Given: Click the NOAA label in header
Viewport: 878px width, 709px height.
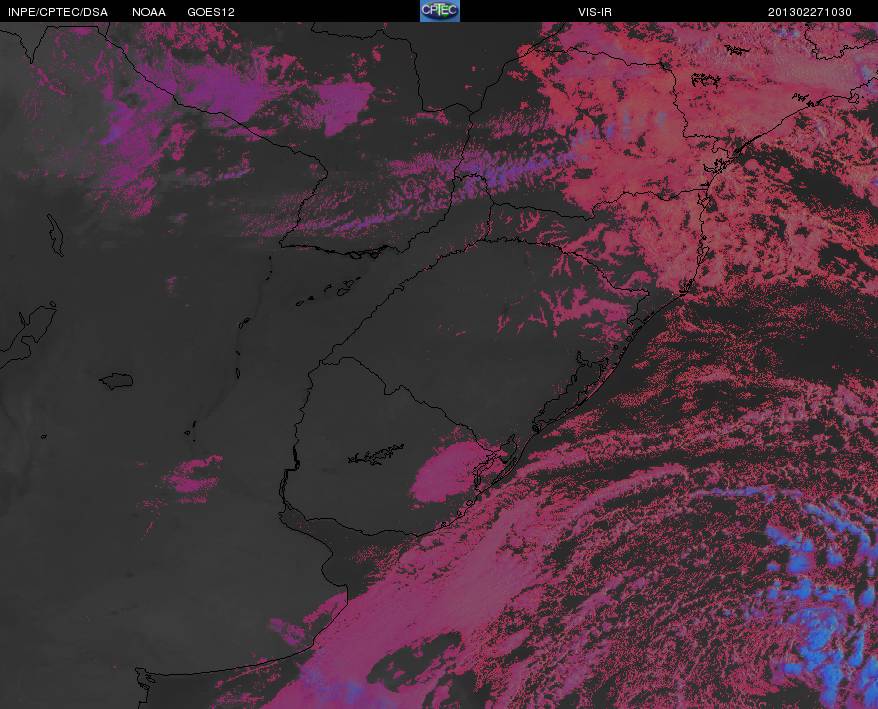Looking at the screenshot, I should tap(149, 12).
